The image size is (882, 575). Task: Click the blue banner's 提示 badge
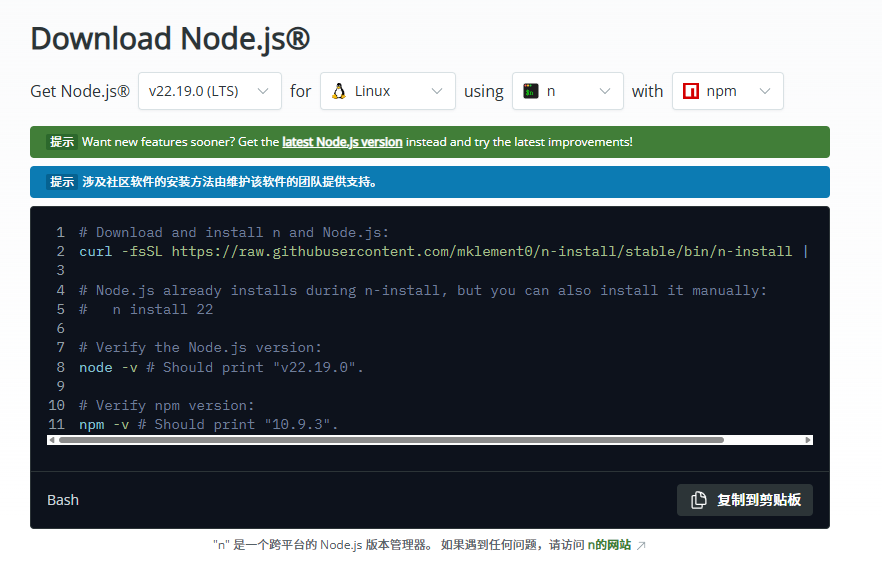(x=62, y=182)
